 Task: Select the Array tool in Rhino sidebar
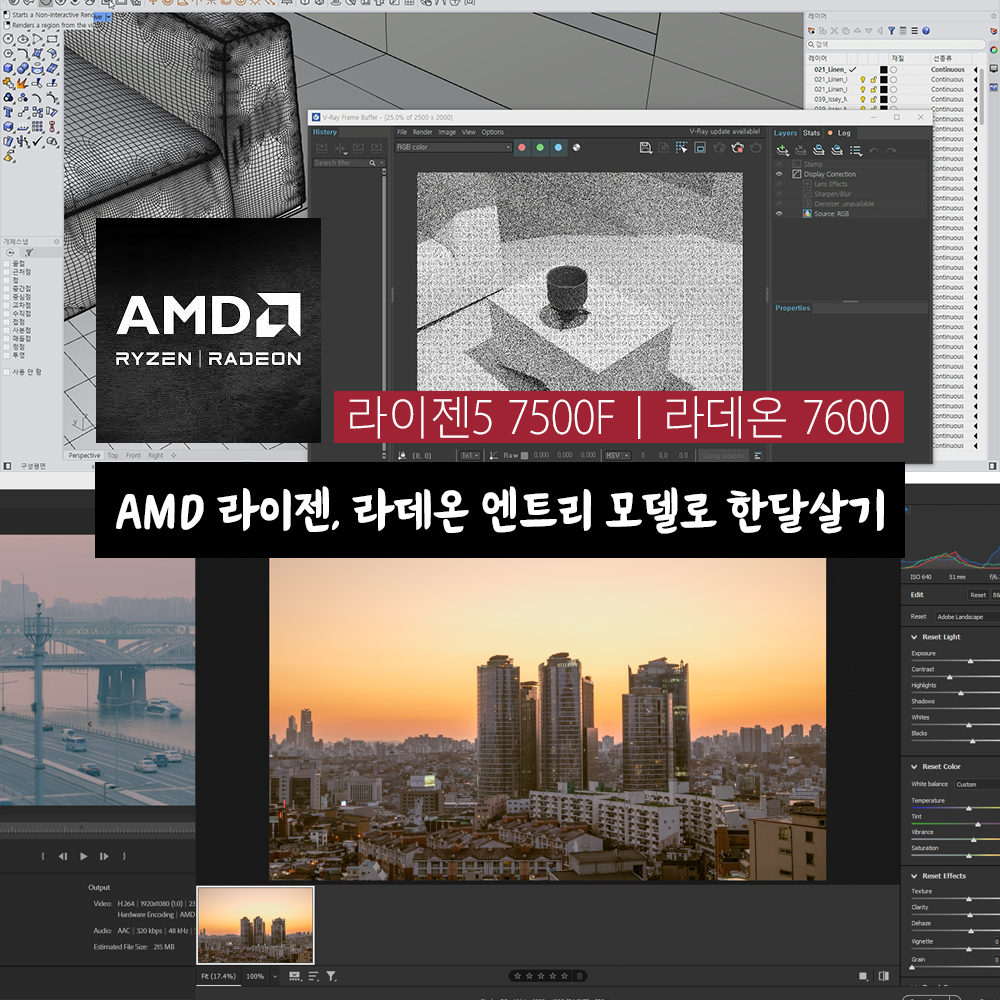coord(38,127)
